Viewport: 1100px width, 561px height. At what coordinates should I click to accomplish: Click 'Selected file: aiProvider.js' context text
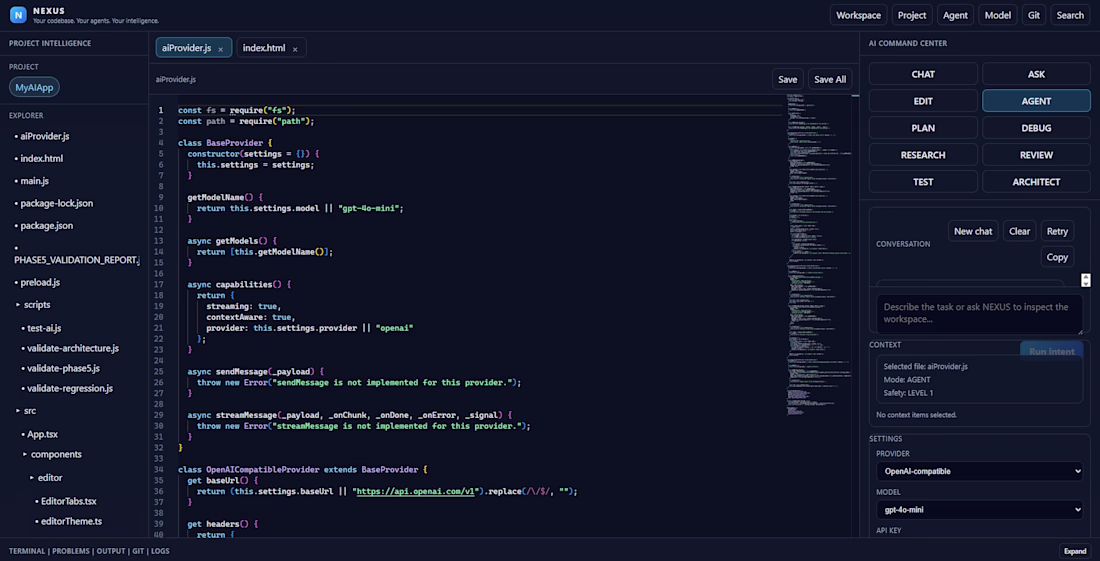(x=925, y=366)
